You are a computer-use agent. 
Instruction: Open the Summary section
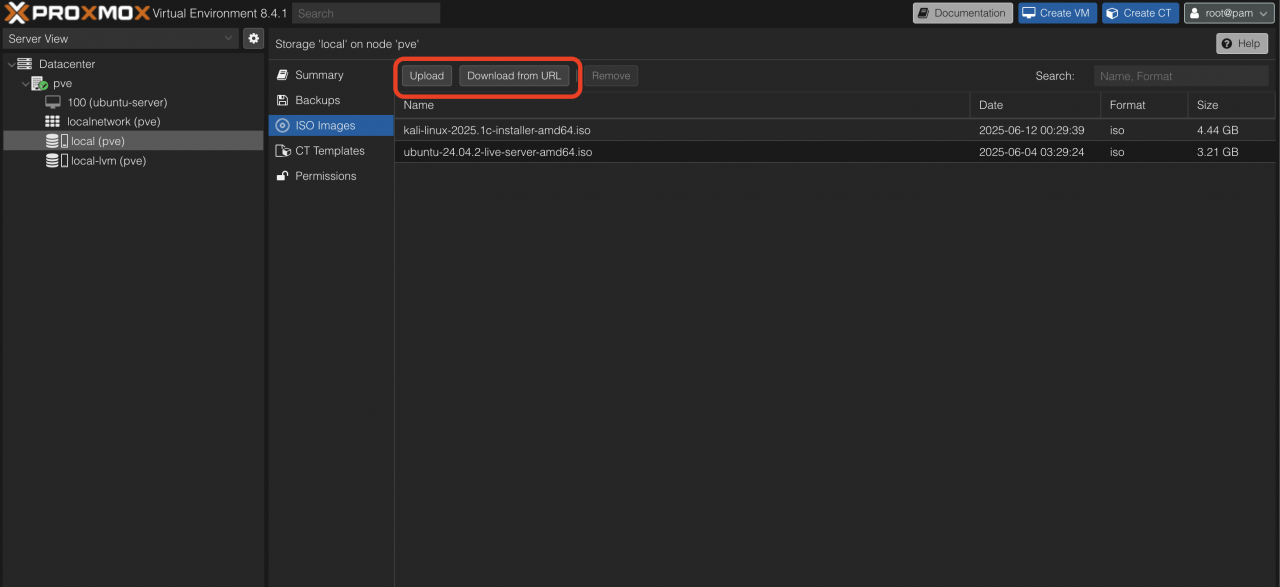click(x=331, y=75)
